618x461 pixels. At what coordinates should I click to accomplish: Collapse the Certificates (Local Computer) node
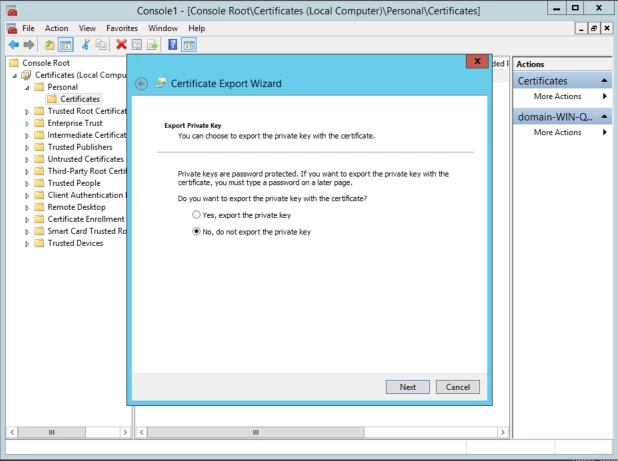click(15, 76)
